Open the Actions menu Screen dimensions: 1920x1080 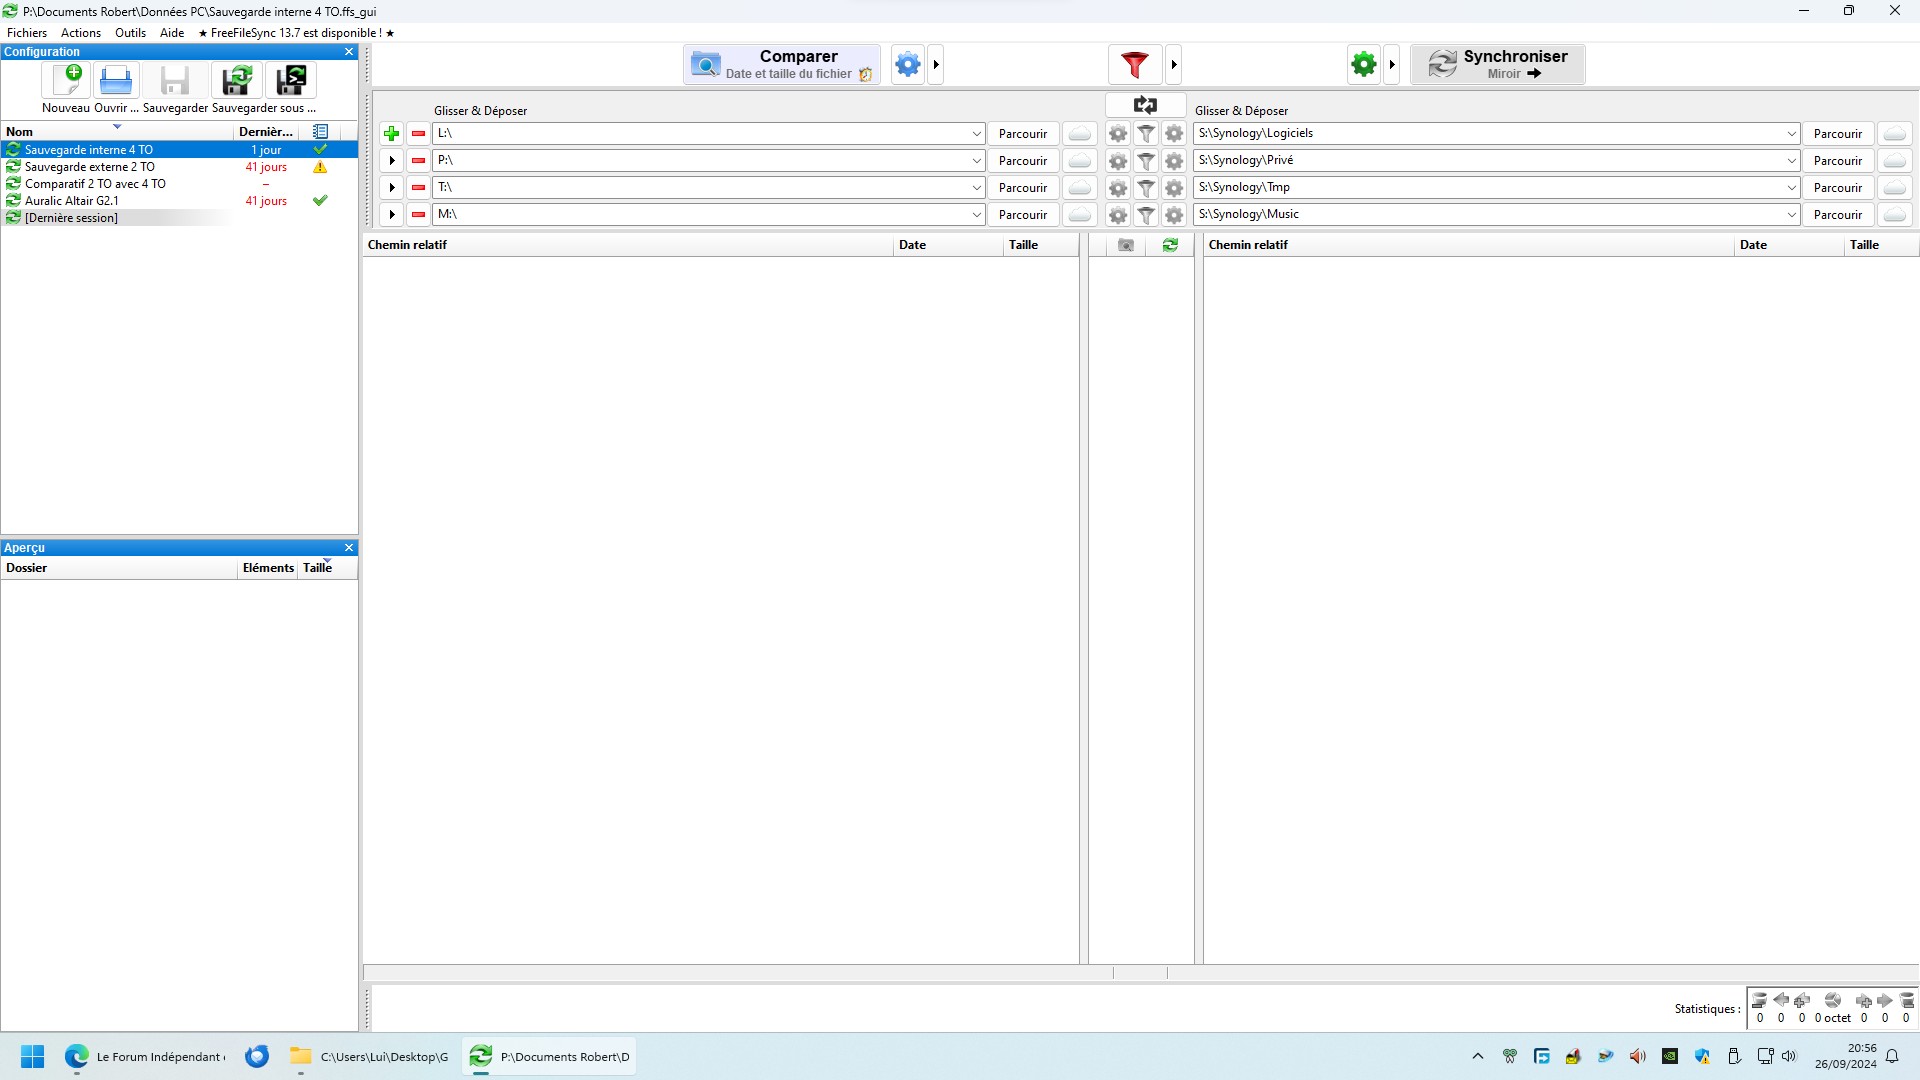pos(81,33)
